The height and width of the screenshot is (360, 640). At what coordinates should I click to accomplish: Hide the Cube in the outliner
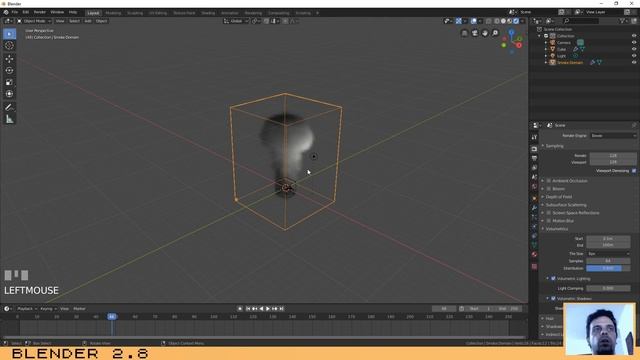pos(634,49)
